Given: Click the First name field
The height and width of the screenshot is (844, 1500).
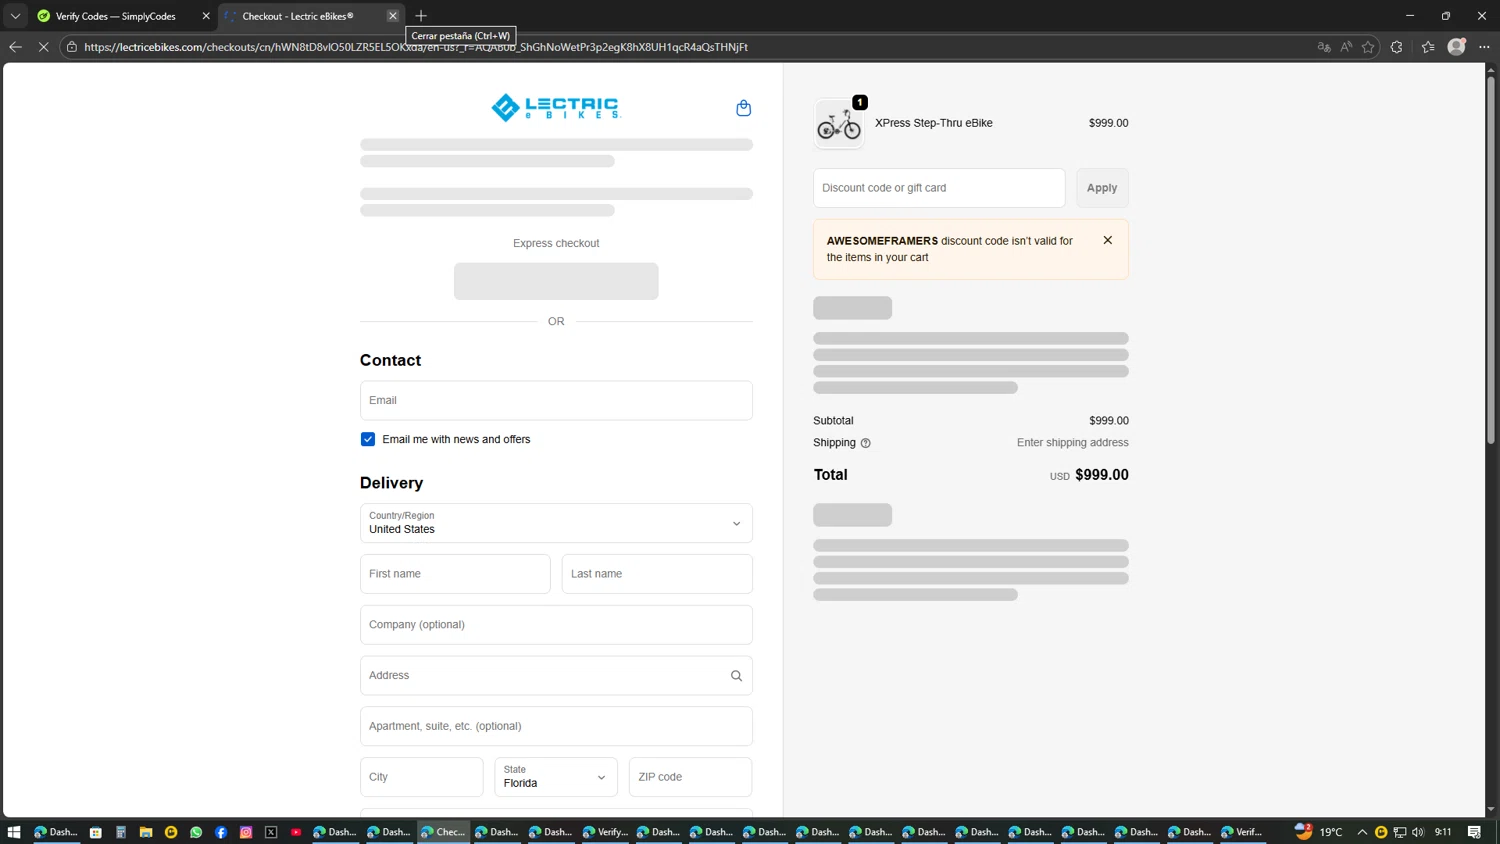Looking at the screenshot, I should (x=455, y=574).
